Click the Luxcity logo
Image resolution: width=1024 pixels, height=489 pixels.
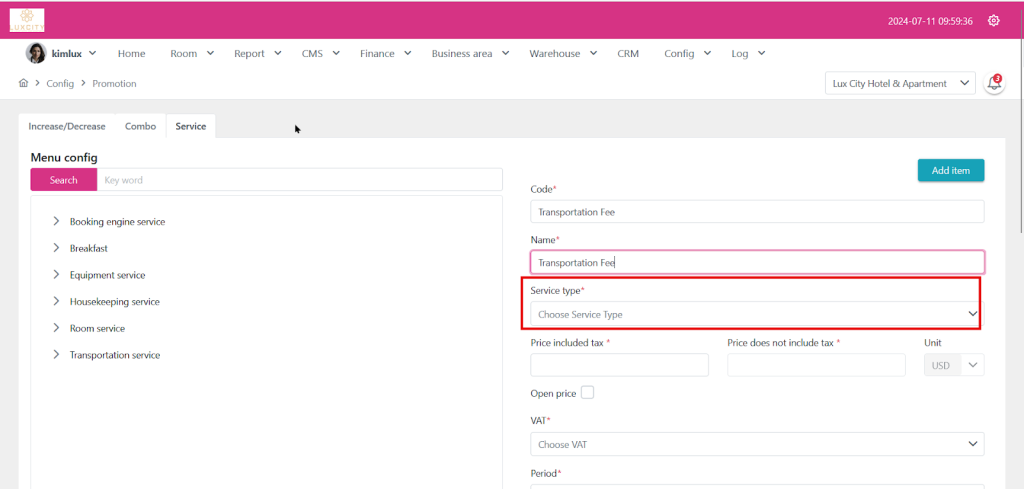coord(27,20)
